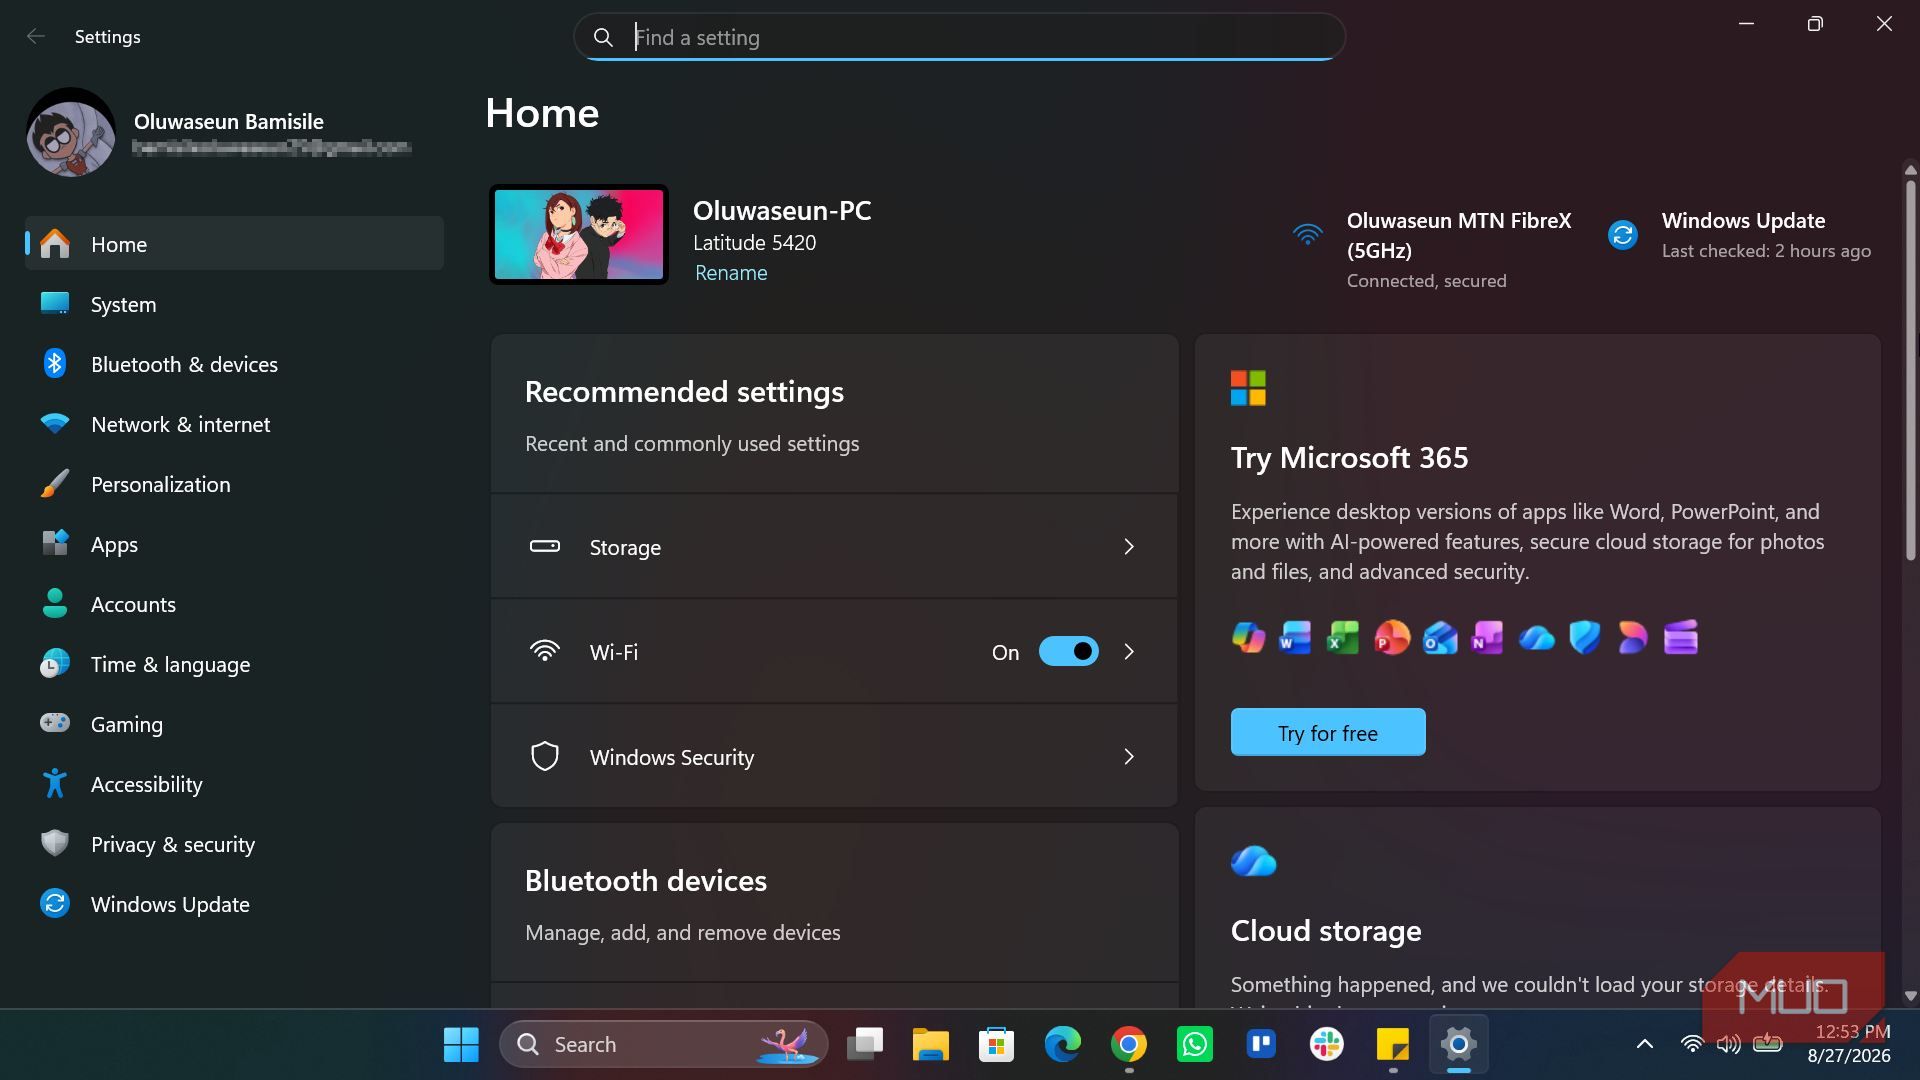The height and width of the screenshot is (1080, 1920).
Task: Click the Oluwaseun Bamisile profile picture
Action: click(x=71, y=132)
